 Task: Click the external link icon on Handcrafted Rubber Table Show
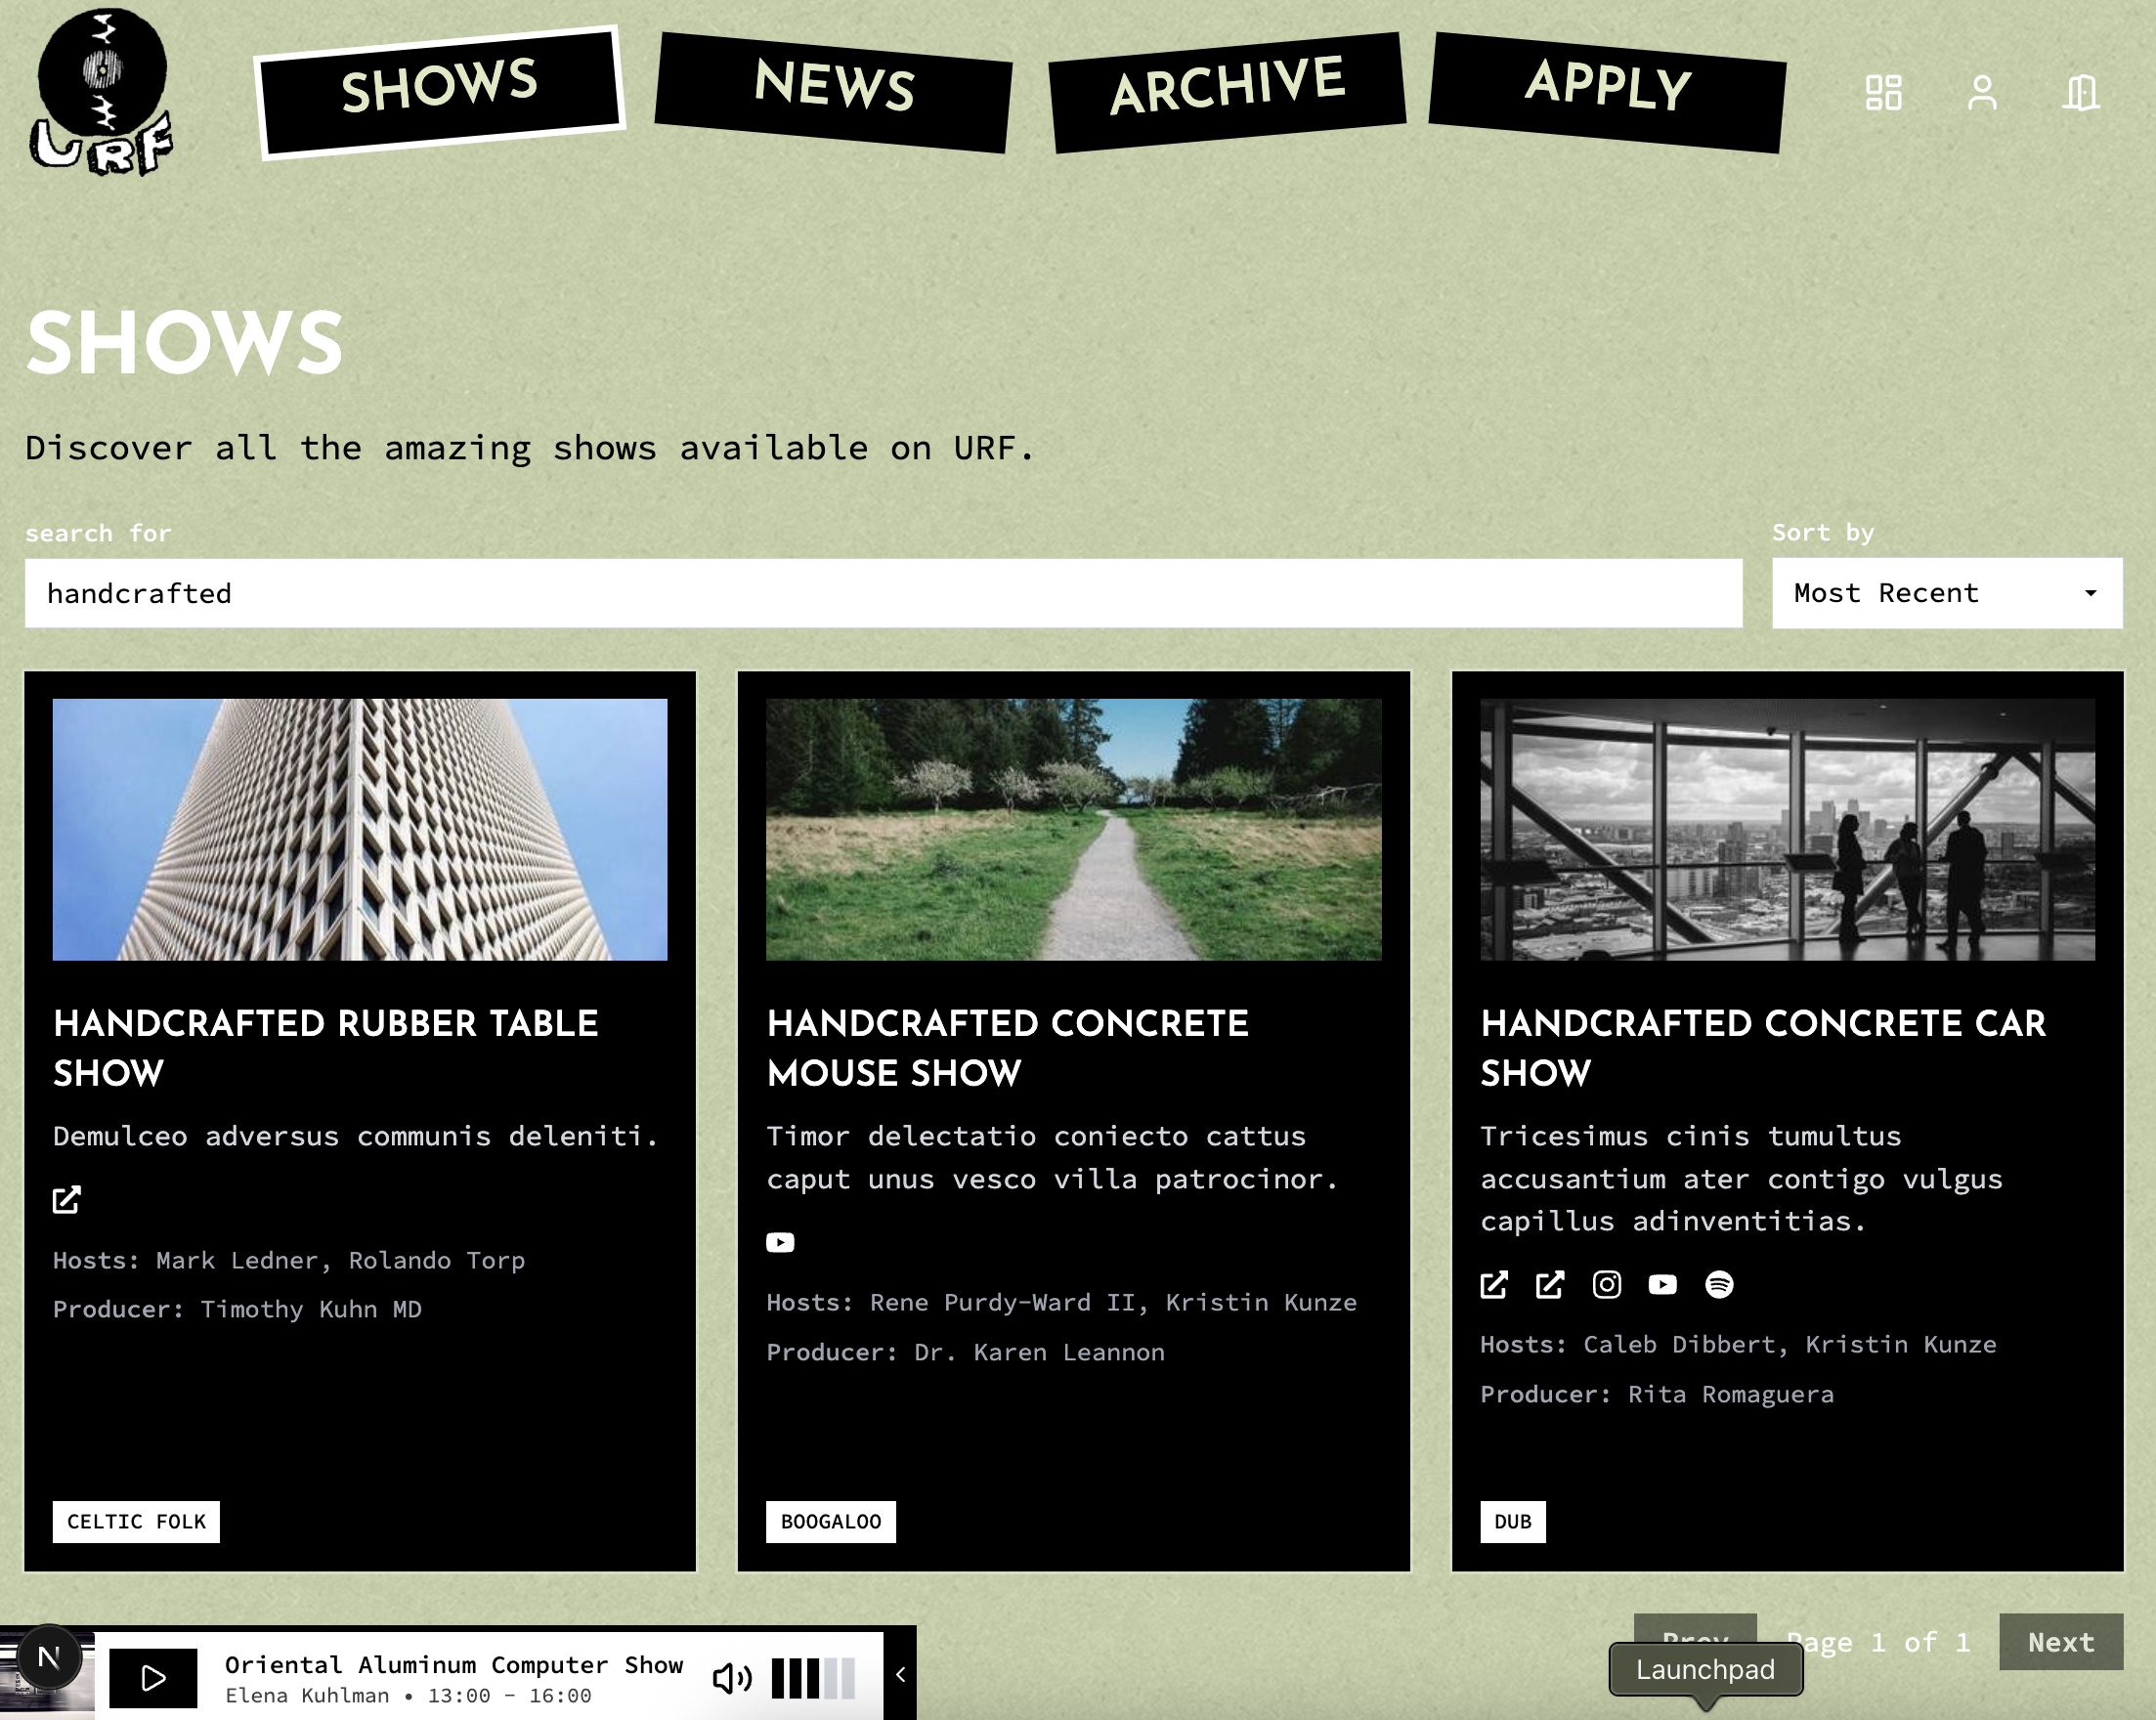coord(66,1198)
